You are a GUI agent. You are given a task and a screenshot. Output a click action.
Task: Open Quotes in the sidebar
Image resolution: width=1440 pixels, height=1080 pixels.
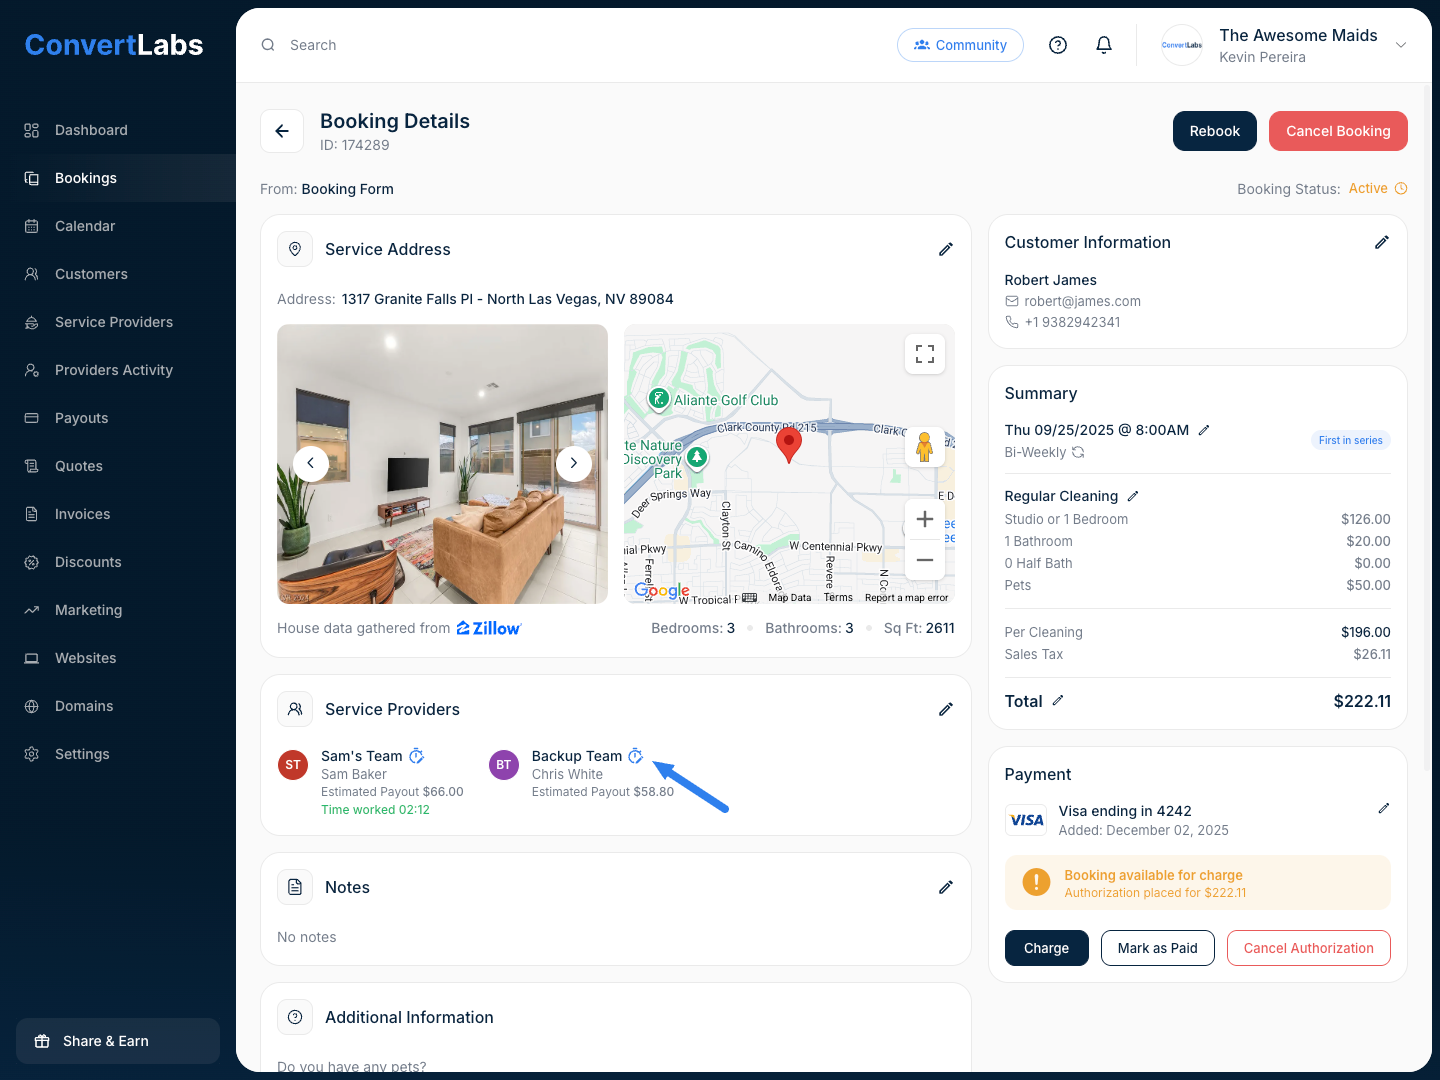(x=118, y=466)
